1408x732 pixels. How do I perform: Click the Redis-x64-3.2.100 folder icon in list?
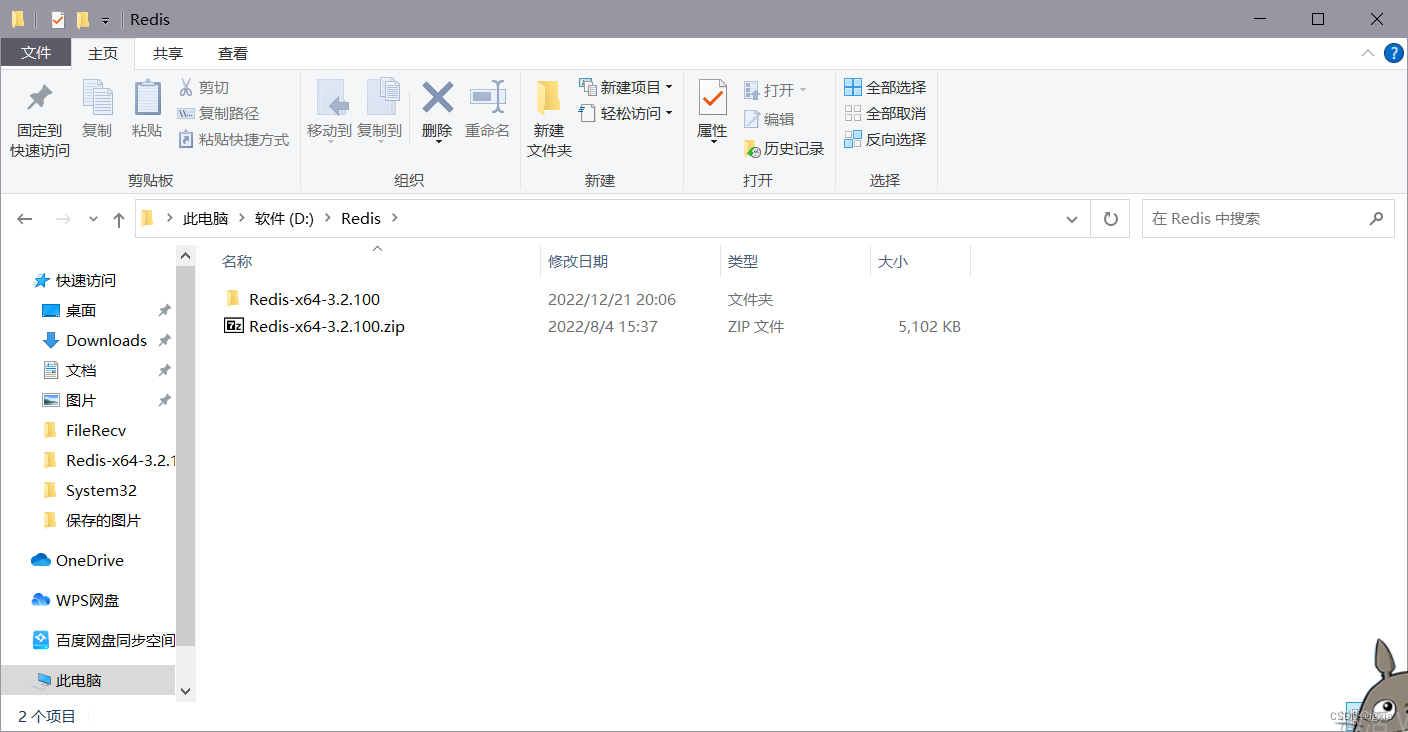coord(234,298)
